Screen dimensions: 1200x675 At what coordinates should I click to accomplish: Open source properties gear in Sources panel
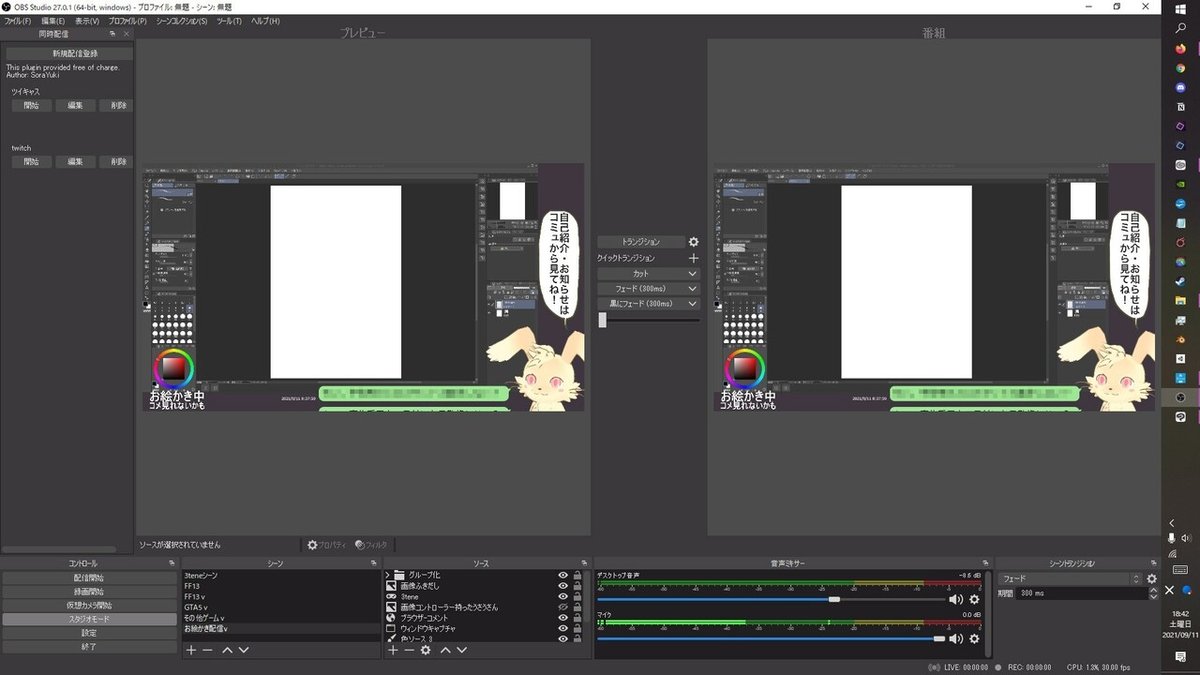[425, 650]
